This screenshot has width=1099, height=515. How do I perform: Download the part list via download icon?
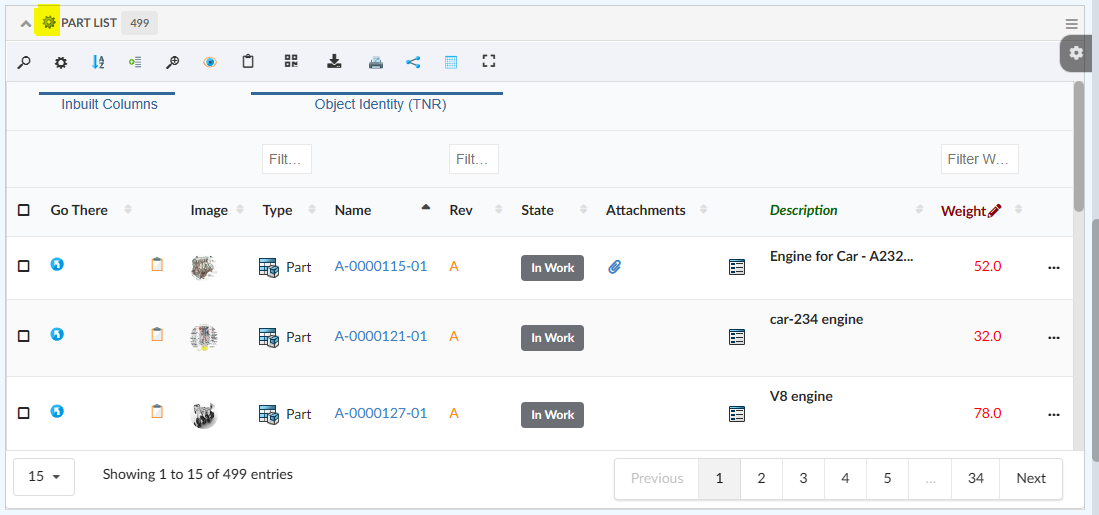pyautogui.click(x=335, y=62)
